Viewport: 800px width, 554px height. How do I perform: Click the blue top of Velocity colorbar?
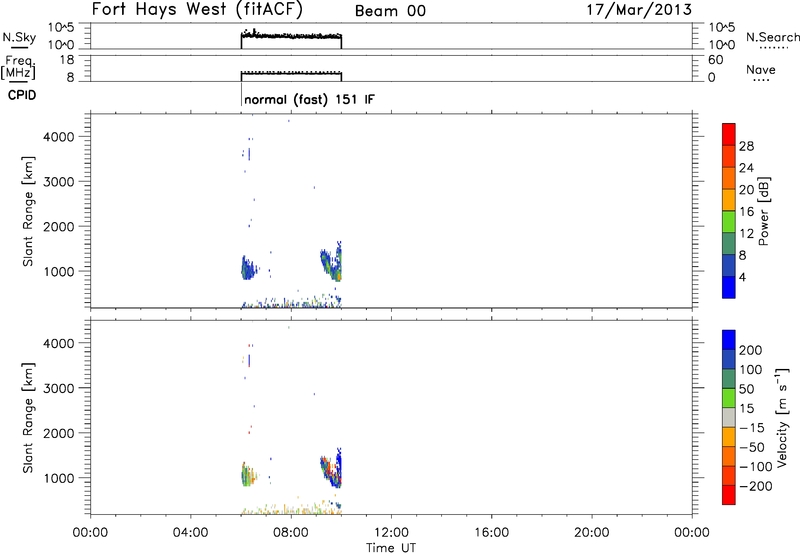[729, 340]
